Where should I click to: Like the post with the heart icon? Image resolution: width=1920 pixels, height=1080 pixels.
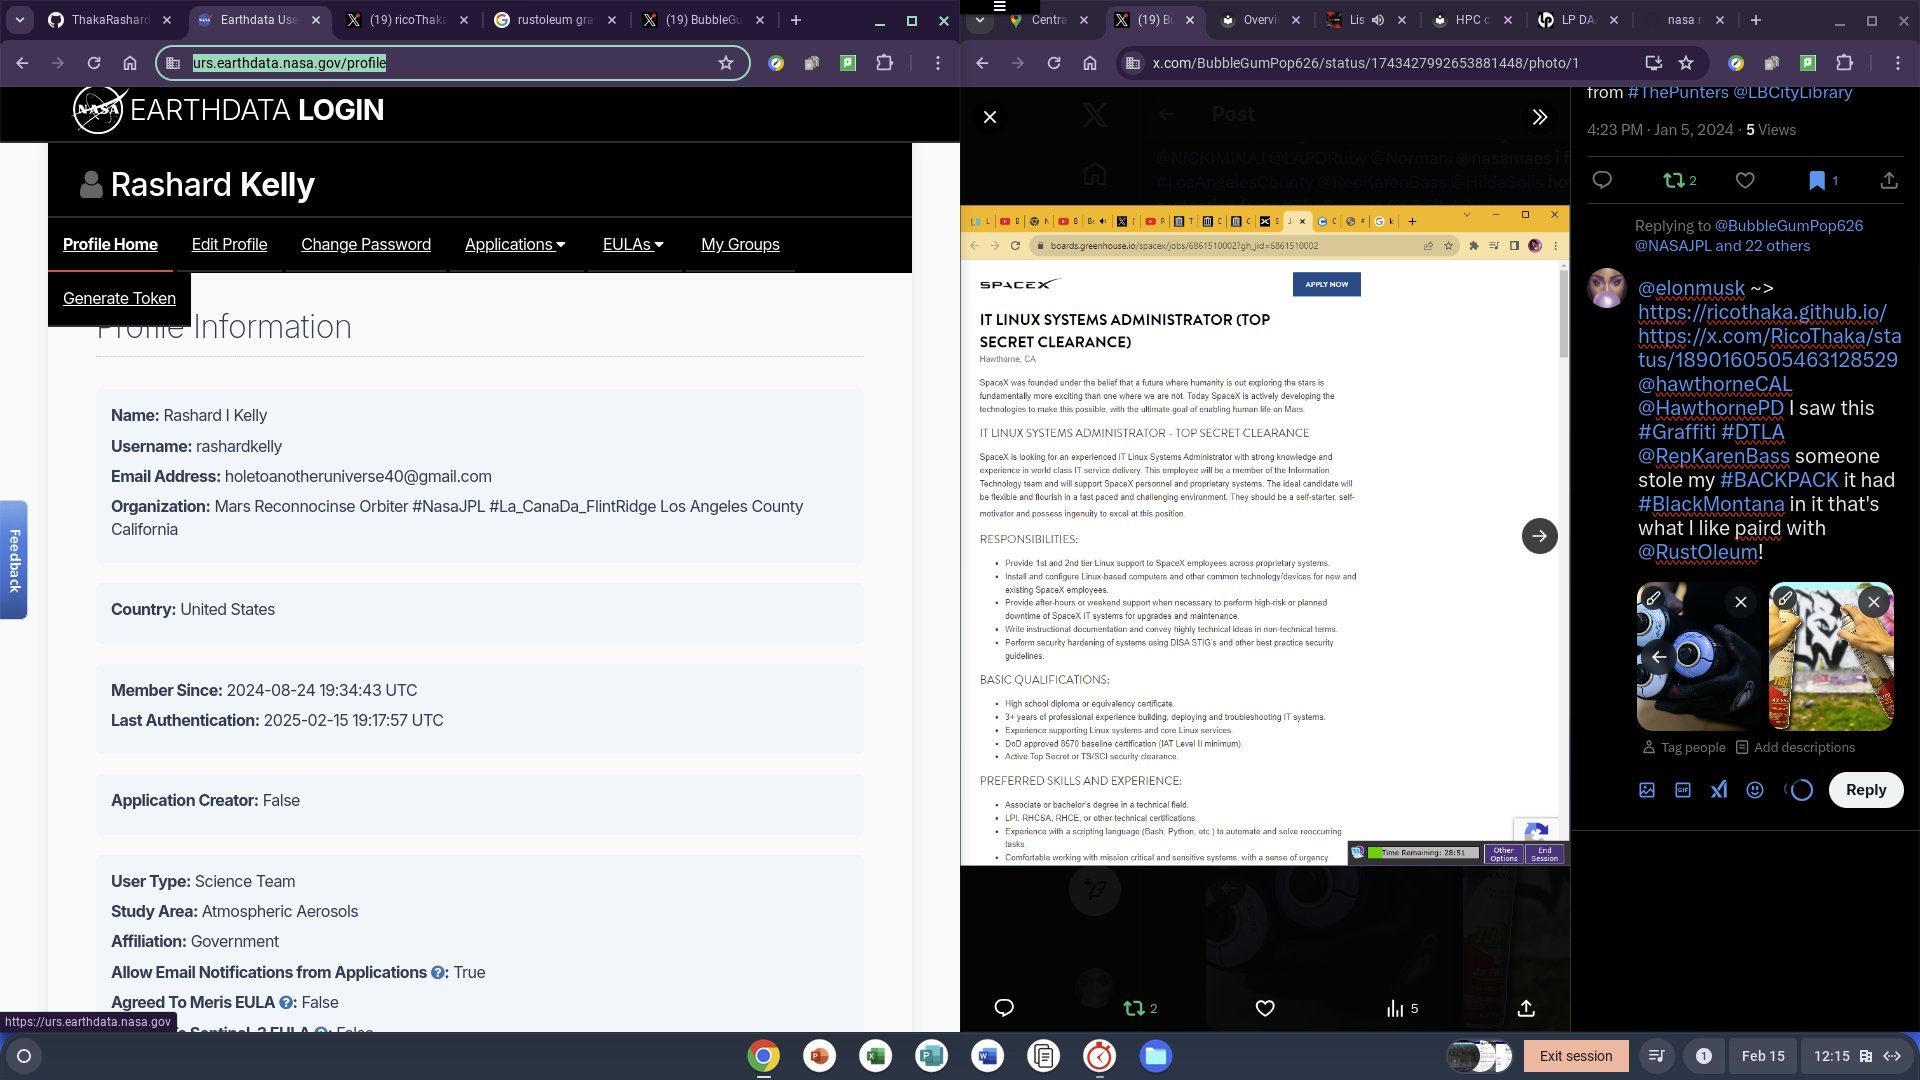(x=1745, y=181)
